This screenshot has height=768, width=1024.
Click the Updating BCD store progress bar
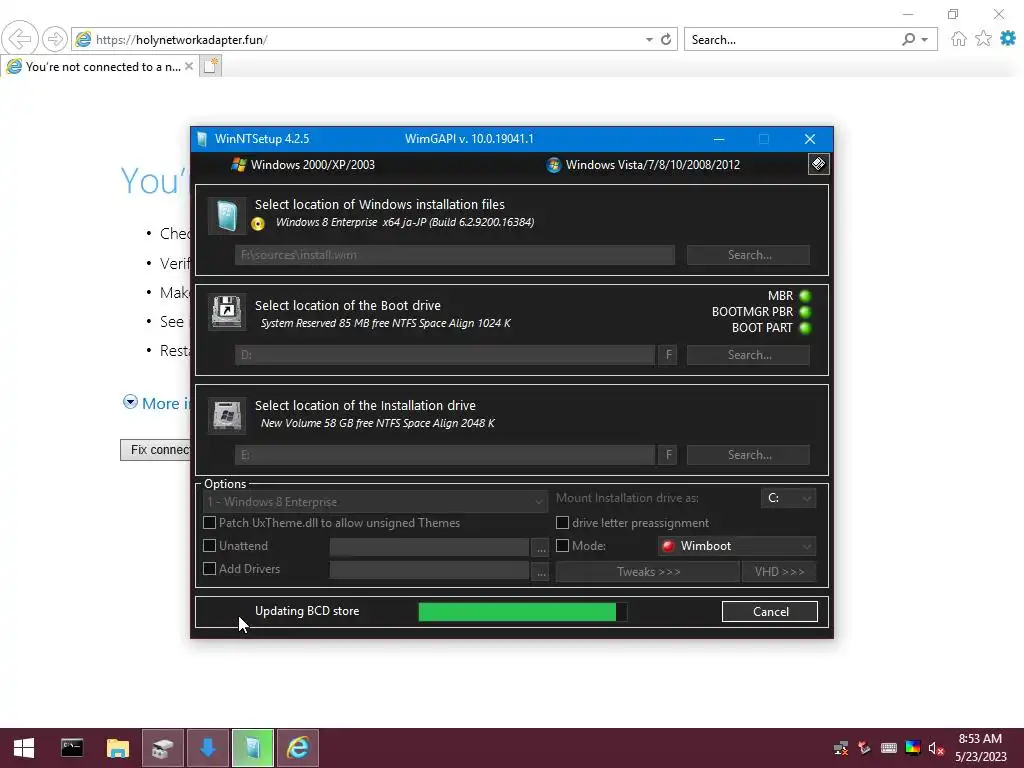[522, 612]
